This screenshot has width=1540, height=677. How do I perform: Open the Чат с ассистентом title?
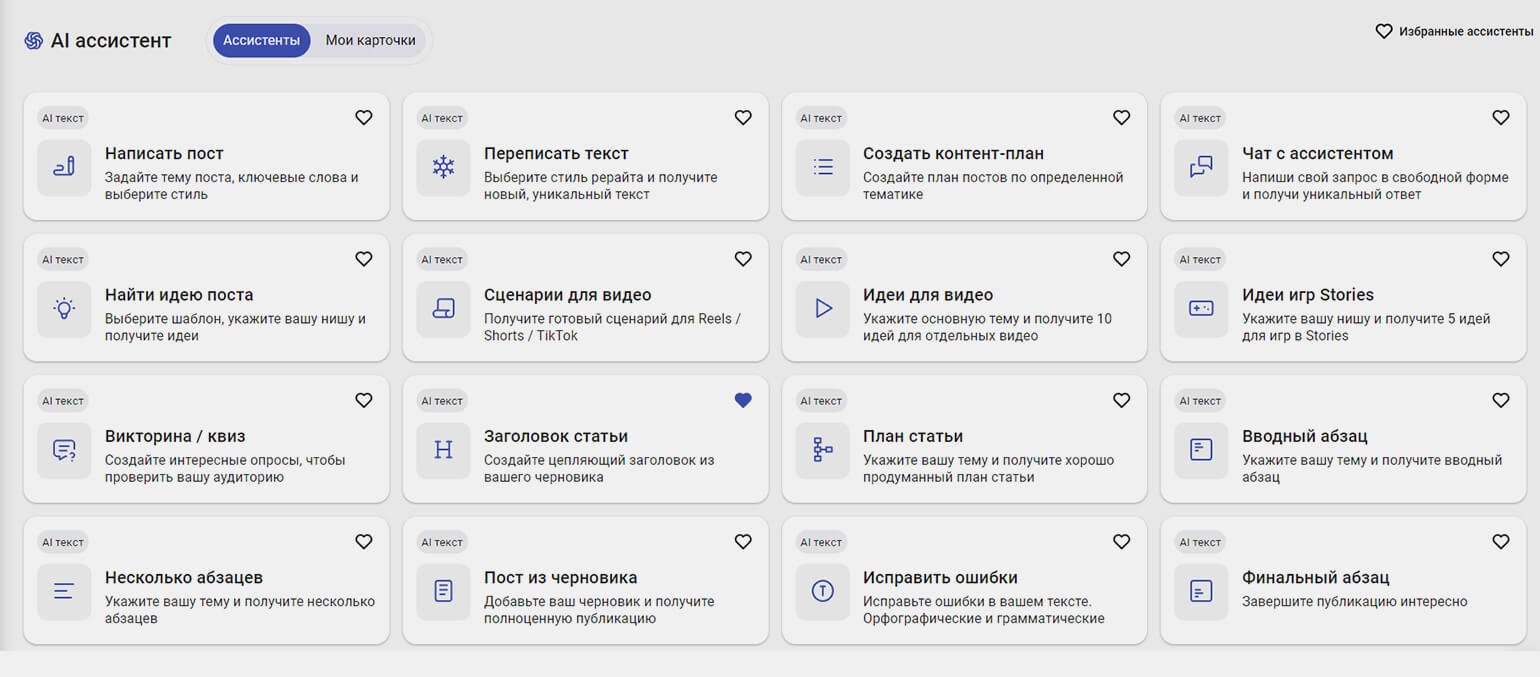click(x=1317, y=154)
